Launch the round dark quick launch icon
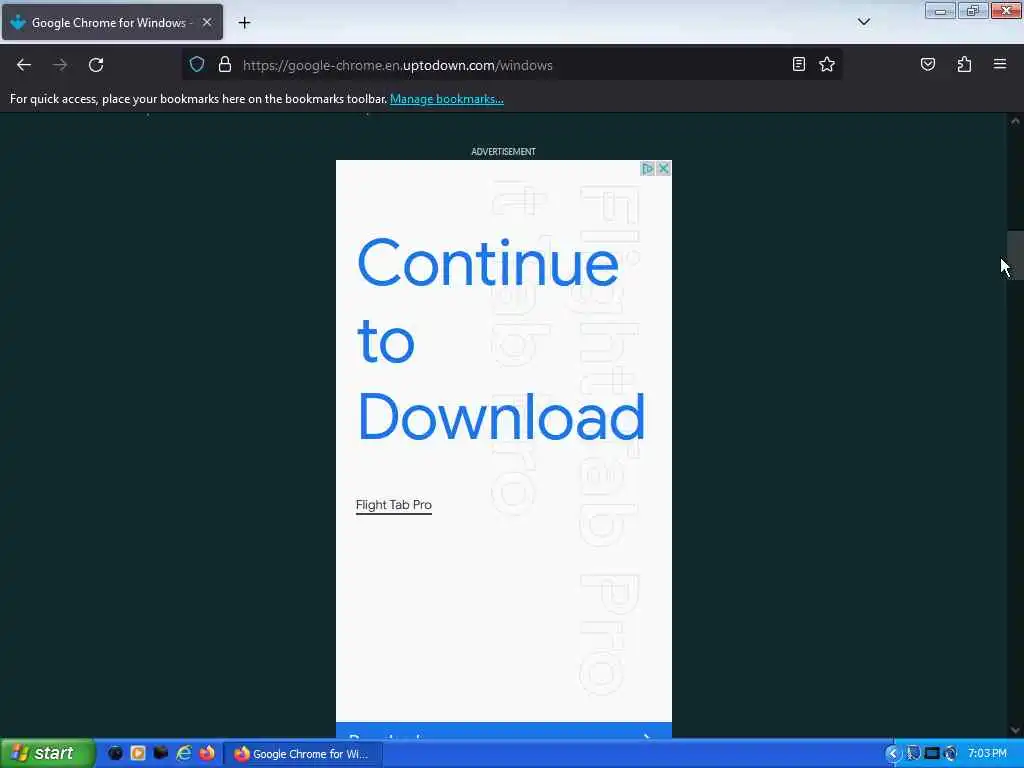Image resolution: width=1024 pixels, height=768 pixels. [x=116, y=753]
